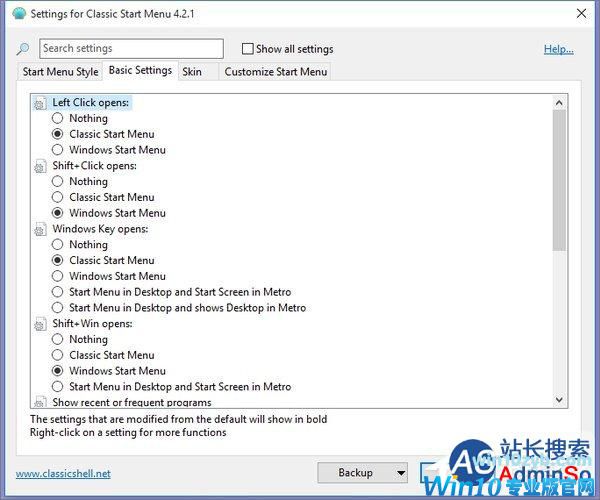Click the Shift+Win opens setting icon
Screen dimensions: 600x500
pyautogui.click(x=40, y=324)
